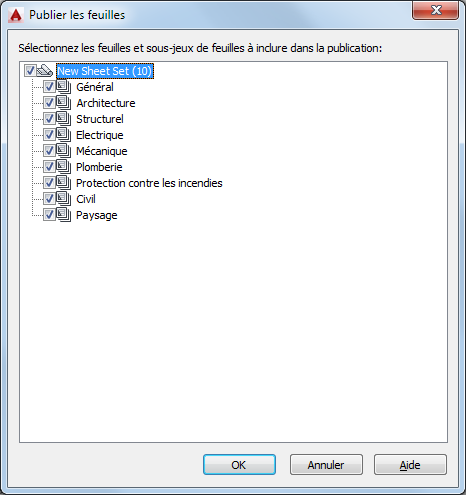The height and width of the screenshot is (495, 466).
Task: Uncheck the Civil subset checkbox
Action: point(49,199)
